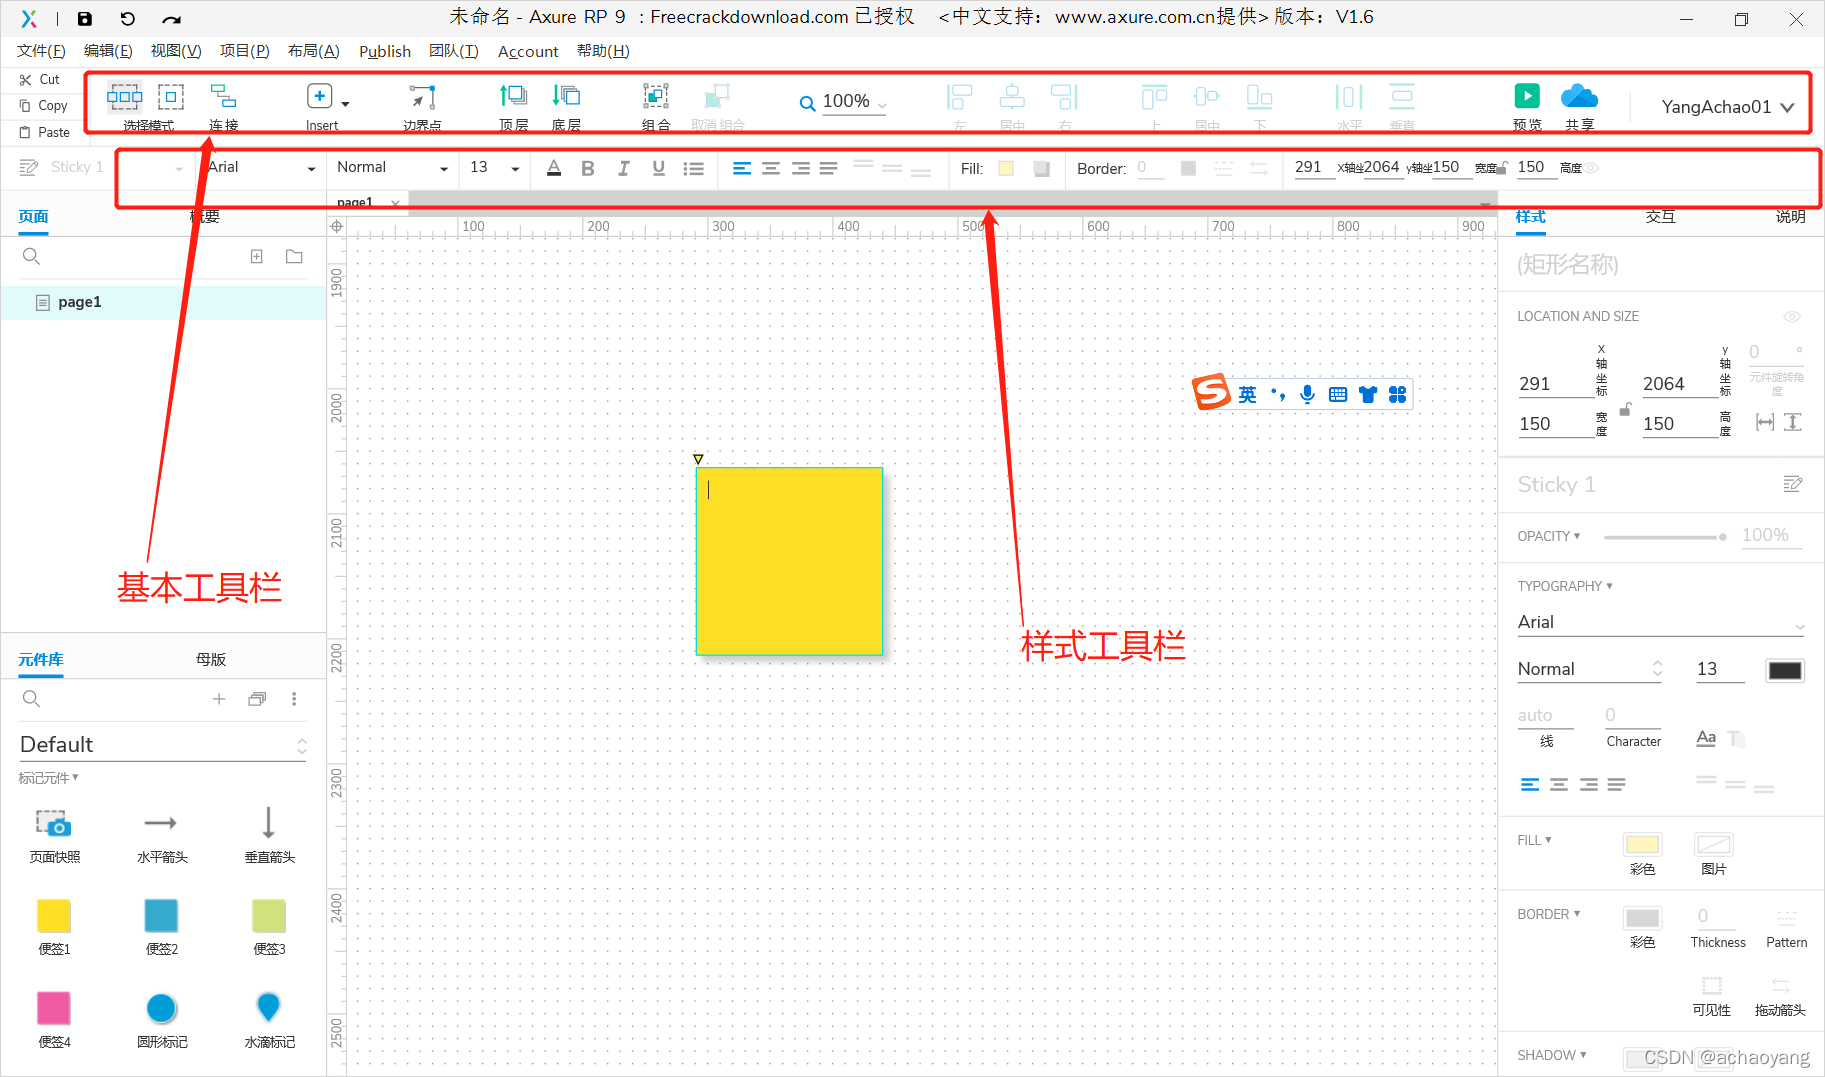Toggle 可见性 visibility for border

coord(1712,985)
